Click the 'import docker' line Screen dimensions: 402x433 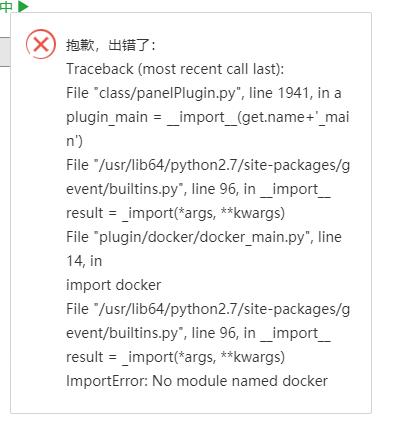pyautogui.click(x=114, y=285)
